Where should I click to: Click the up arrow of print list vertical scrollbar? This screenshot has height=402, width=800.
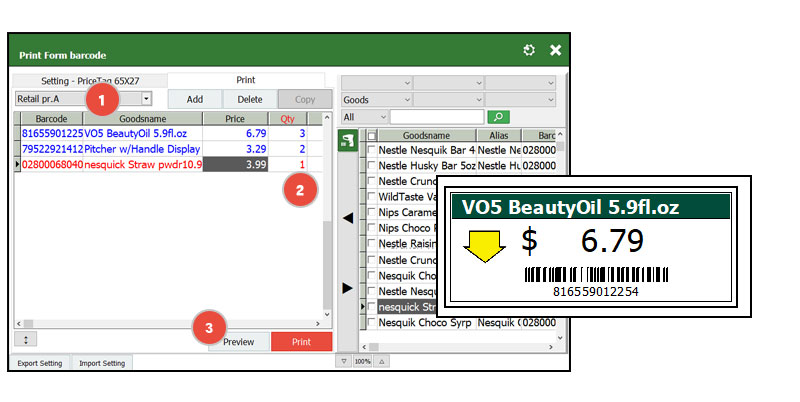327,118
